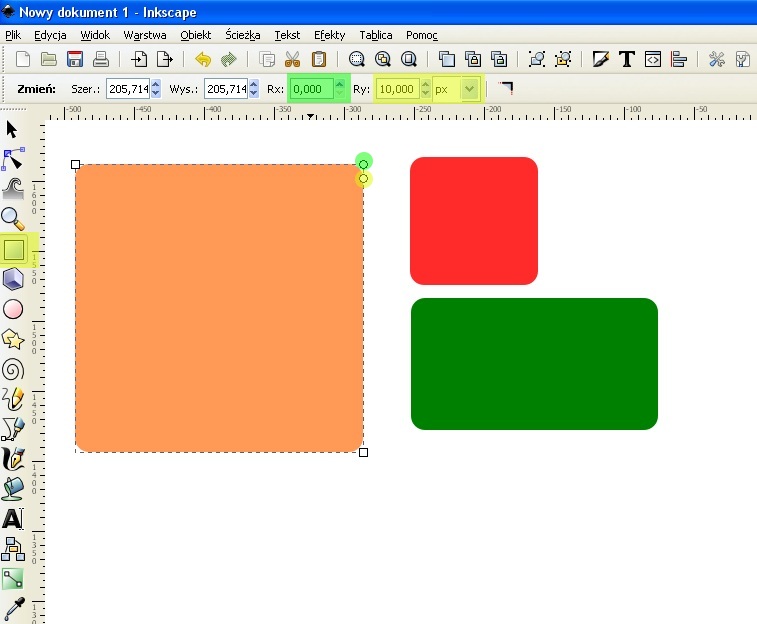Open the Text and Font dialog icon

click(x=627, y=59)
